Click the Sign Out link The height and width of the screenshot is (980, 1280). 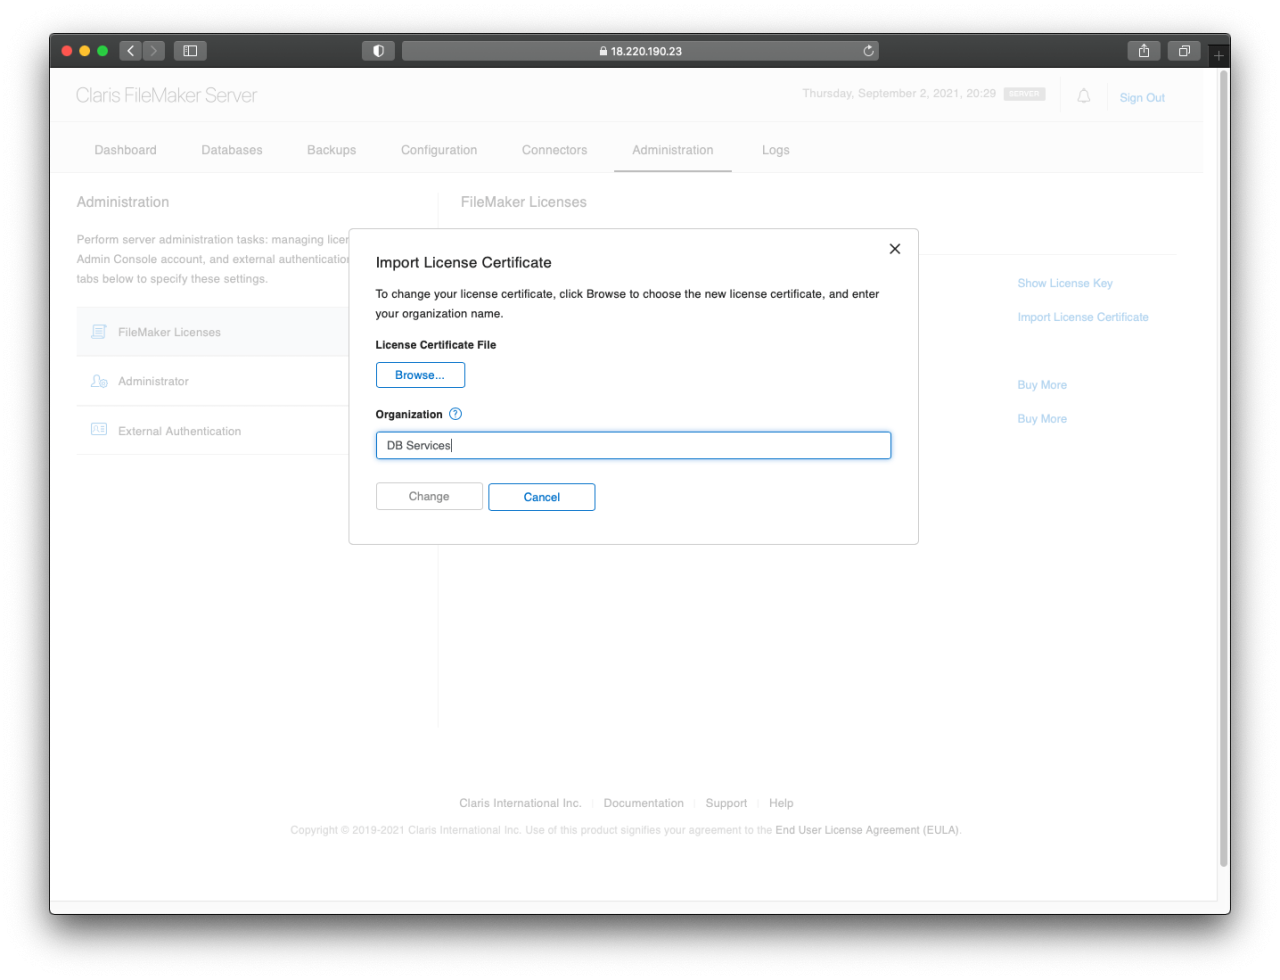click(x=1142, y=98)
